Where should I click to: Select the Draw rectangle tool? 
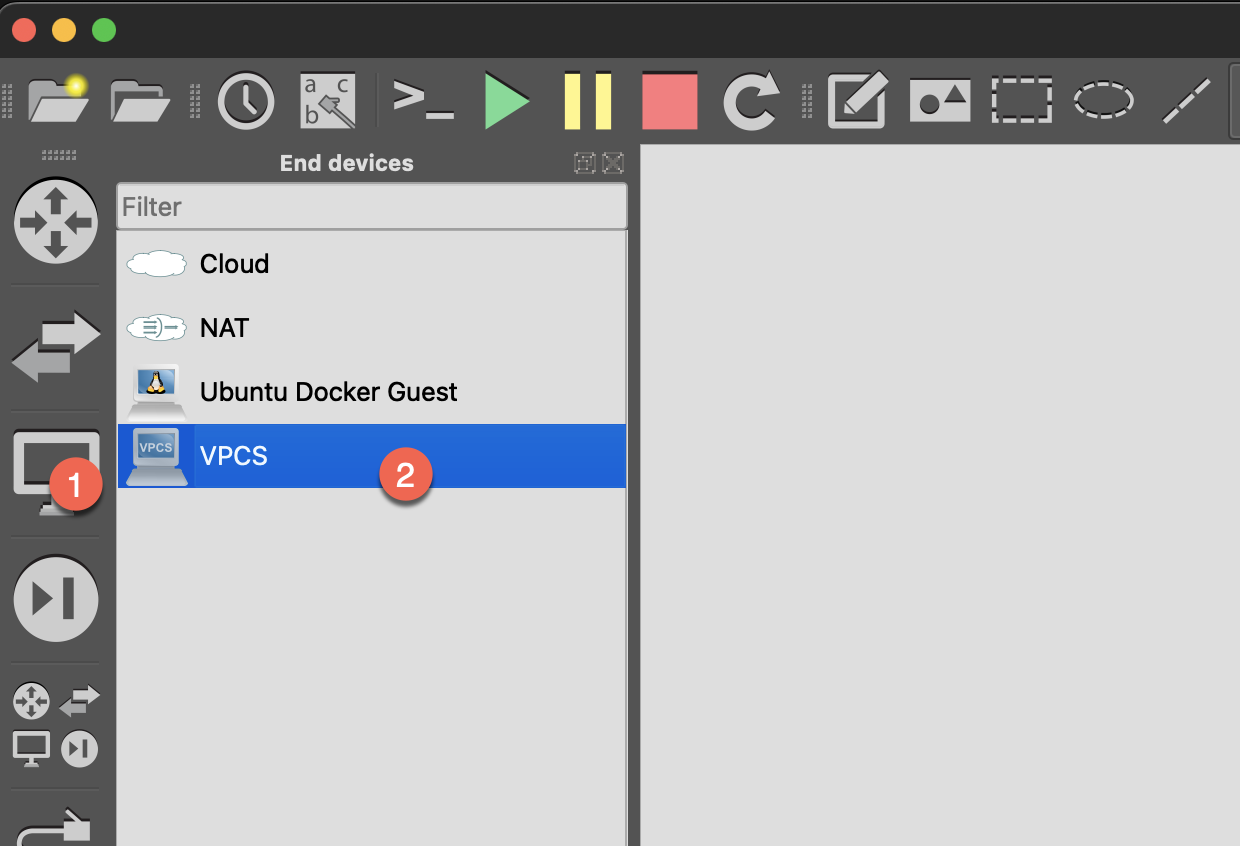point(1021,100)
